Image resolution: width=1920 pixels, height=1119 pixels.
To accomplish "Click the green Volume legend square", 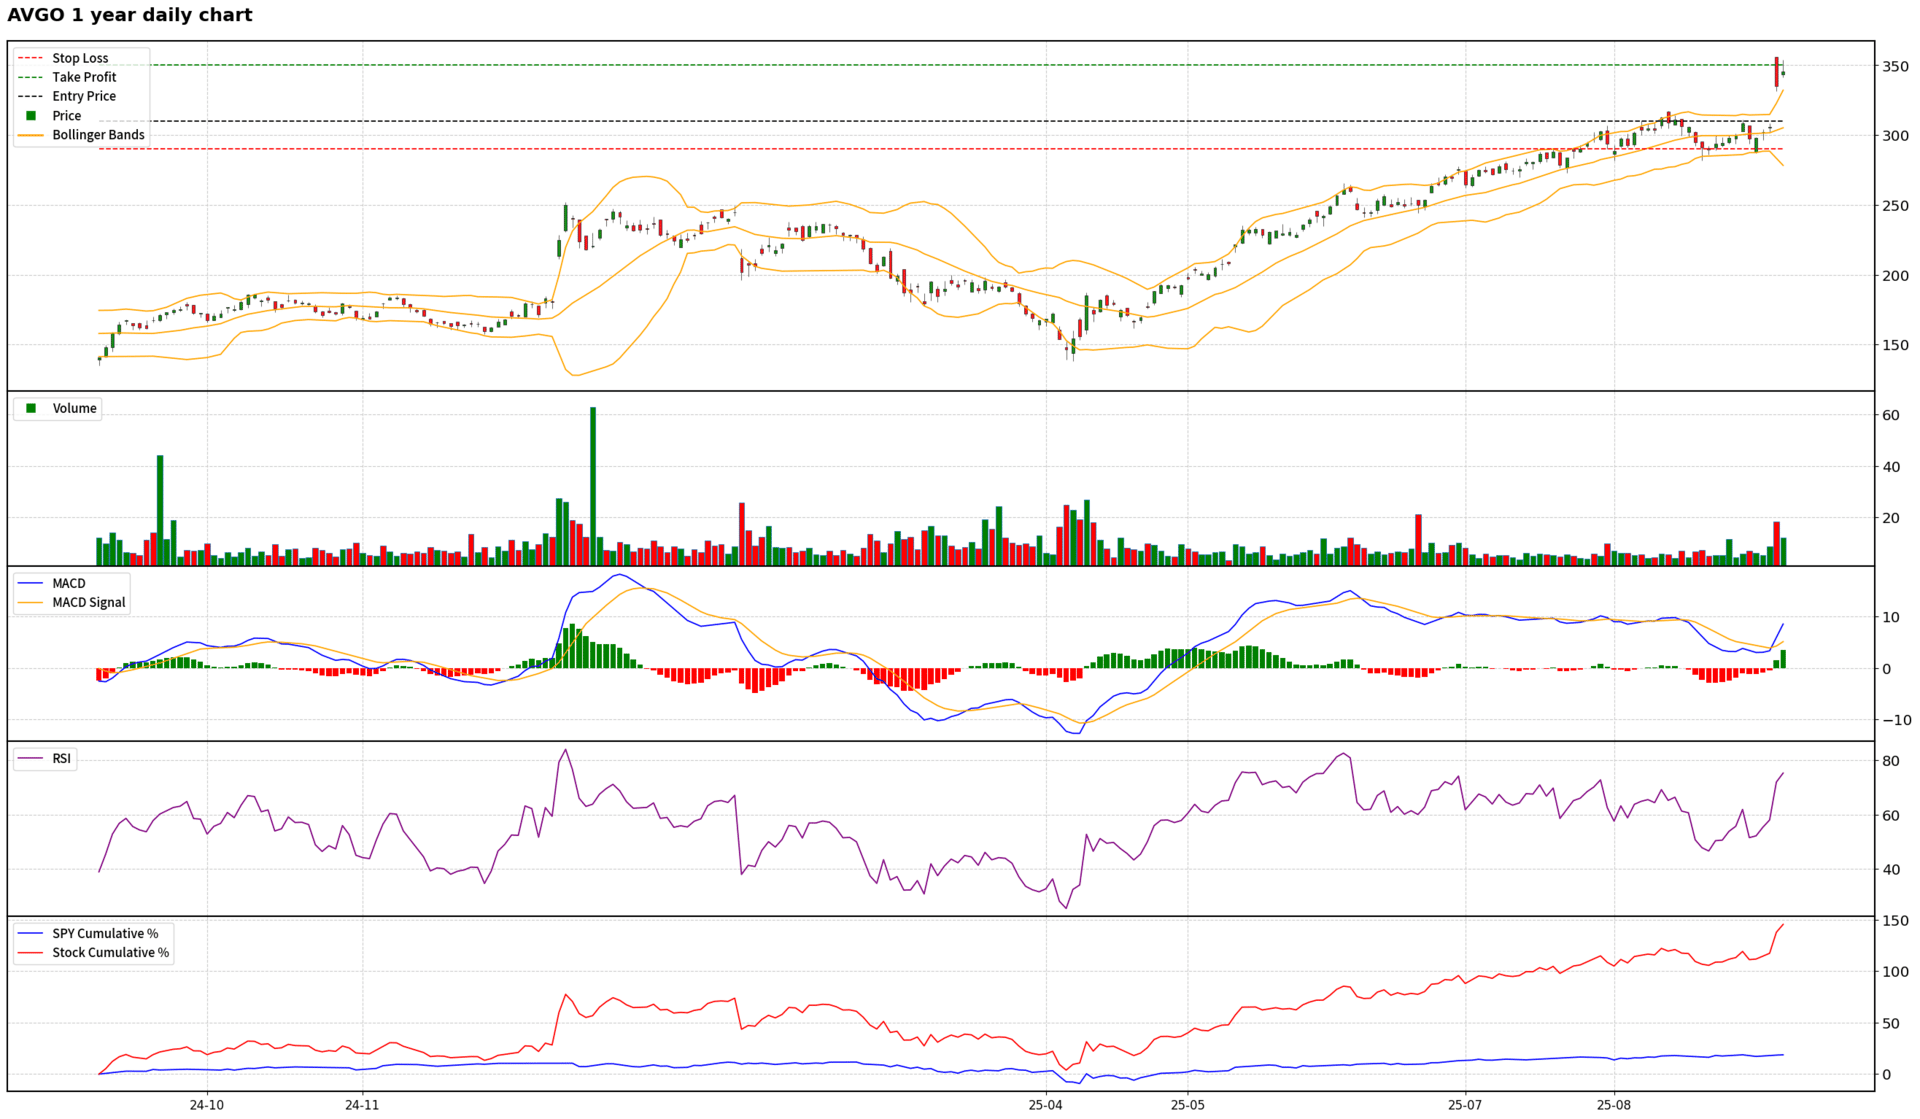I will click(x=31, y=408).
